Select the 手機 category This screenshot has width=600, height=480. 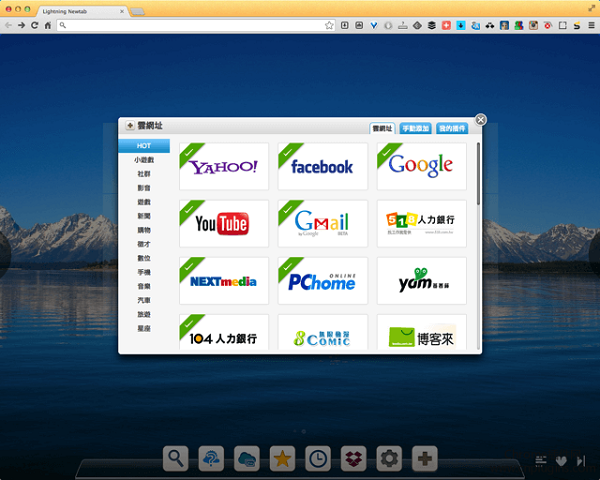[x=144, y=272]
